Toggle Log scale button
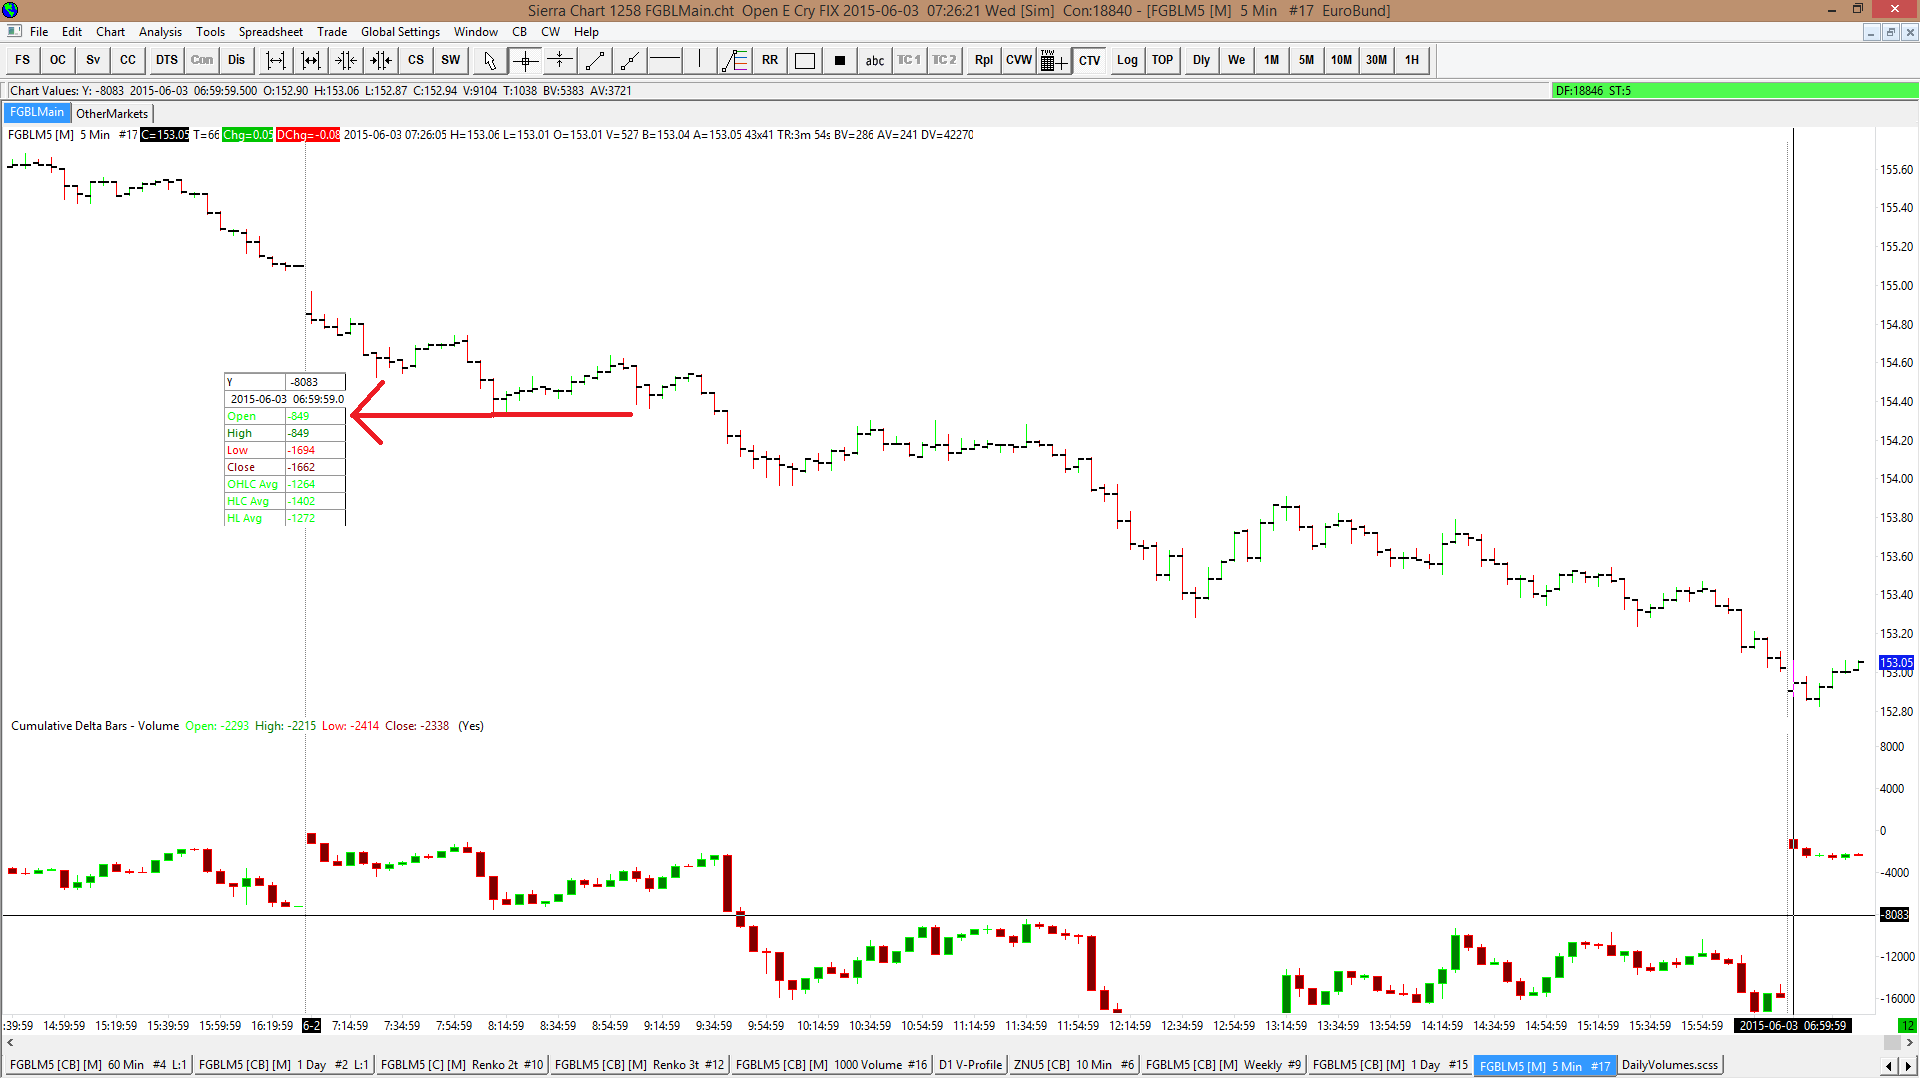 (1127, 60)
